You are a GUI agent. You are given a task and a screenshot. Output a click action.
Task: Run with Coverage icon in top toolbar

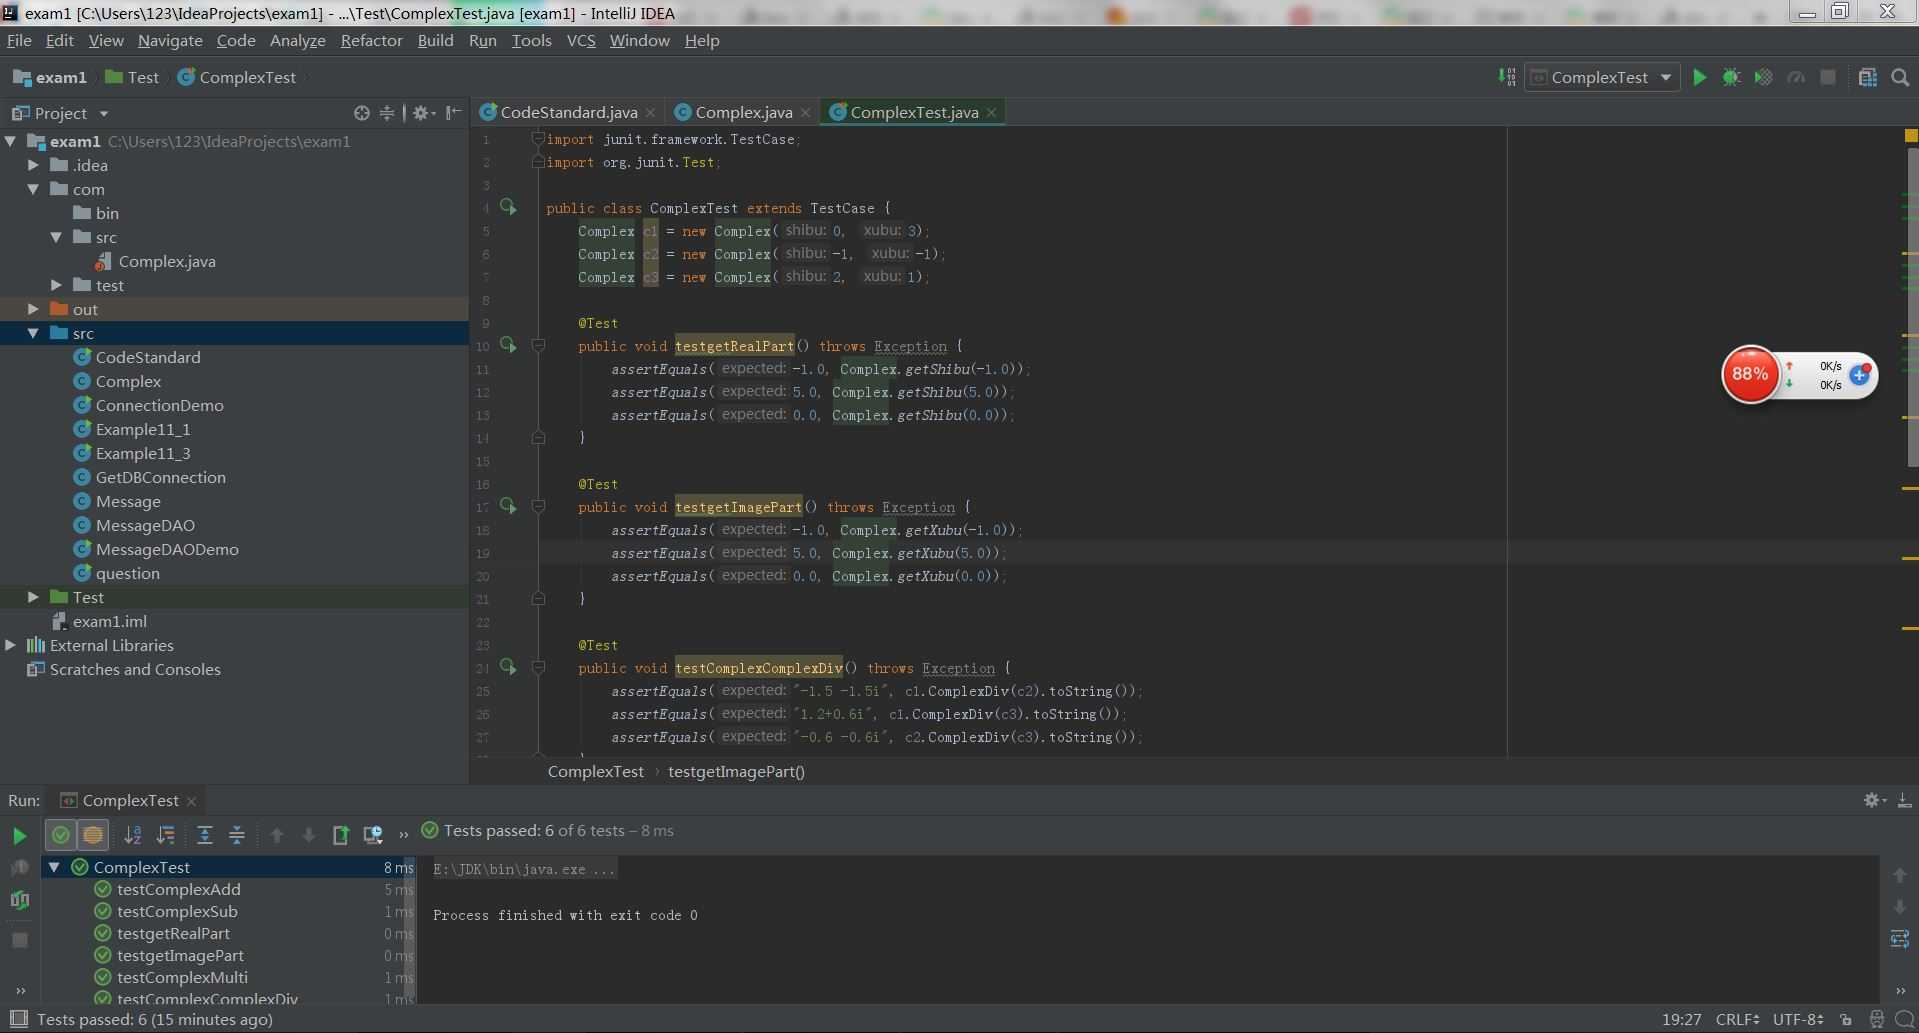1764,77
